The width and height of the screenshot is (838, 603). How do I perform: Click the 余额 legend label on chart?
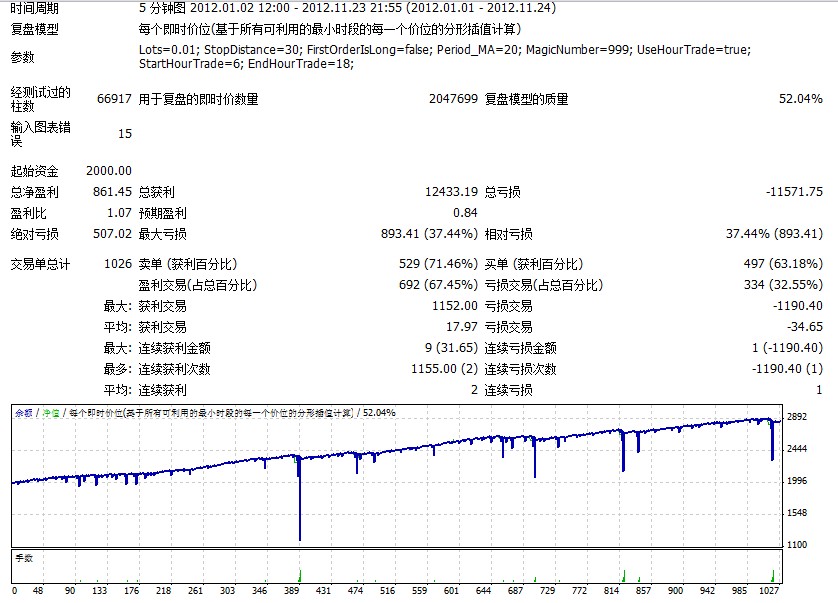(x=22, y=412)
